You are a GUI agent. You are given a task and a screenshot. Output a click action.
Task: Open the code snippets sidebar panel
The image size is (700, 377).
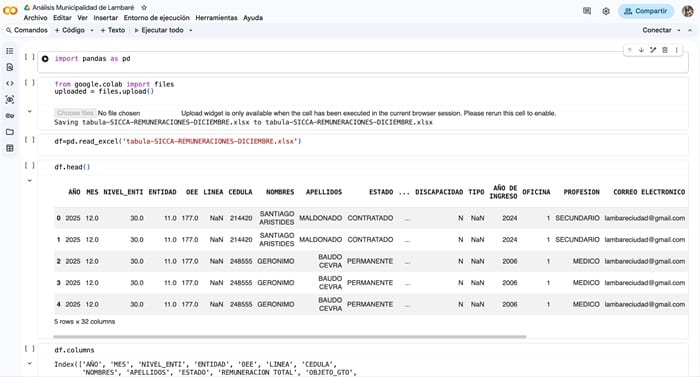pyautogui.click(x=10, y=83)
